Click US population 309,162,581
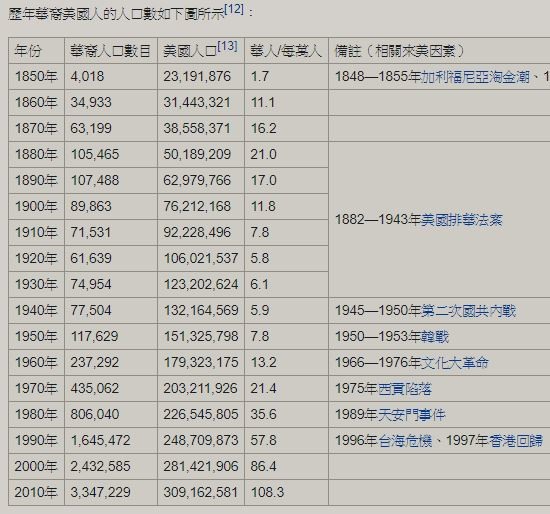The image size is (550, 514). [x=201, y=492]
